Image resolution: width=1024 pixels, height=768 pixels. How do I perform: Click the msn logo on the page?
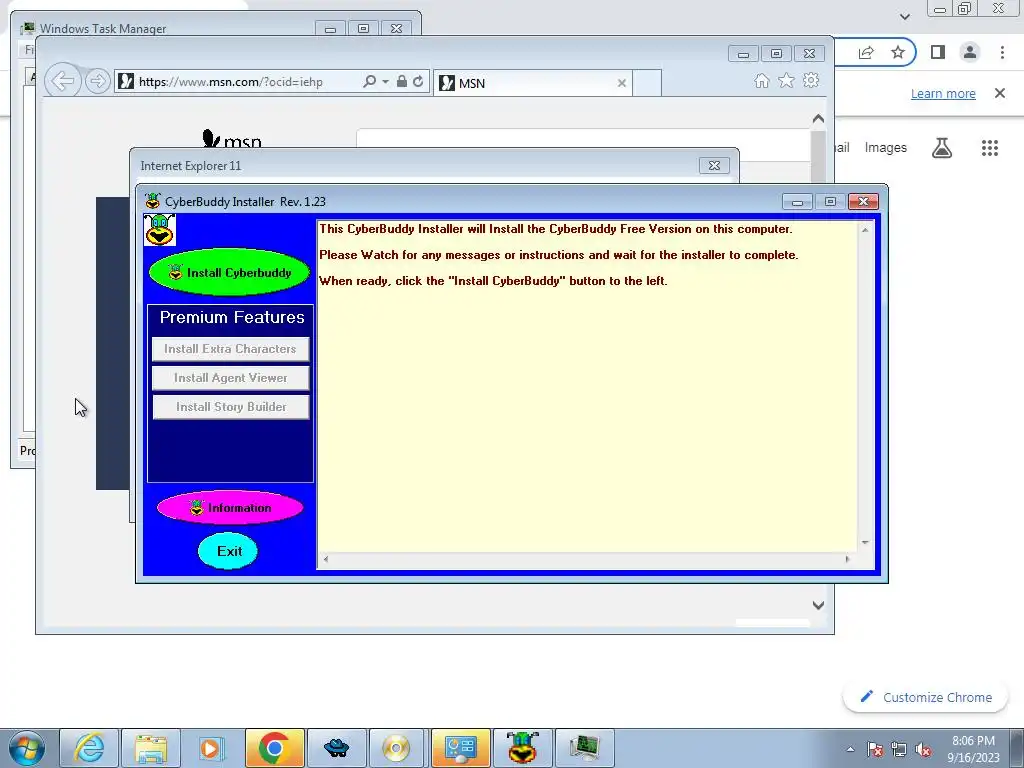232,139
